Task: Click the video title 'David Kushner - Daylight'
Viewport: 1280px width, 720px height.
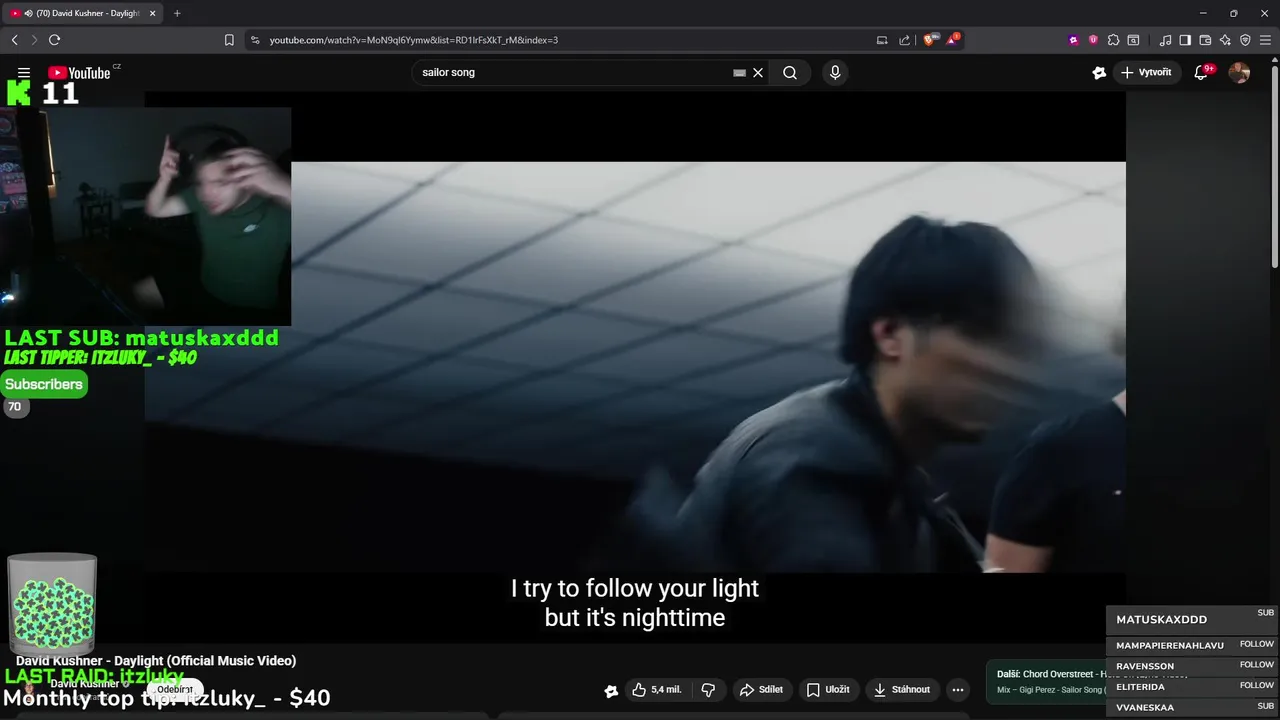Action: [x=156, y=661]
